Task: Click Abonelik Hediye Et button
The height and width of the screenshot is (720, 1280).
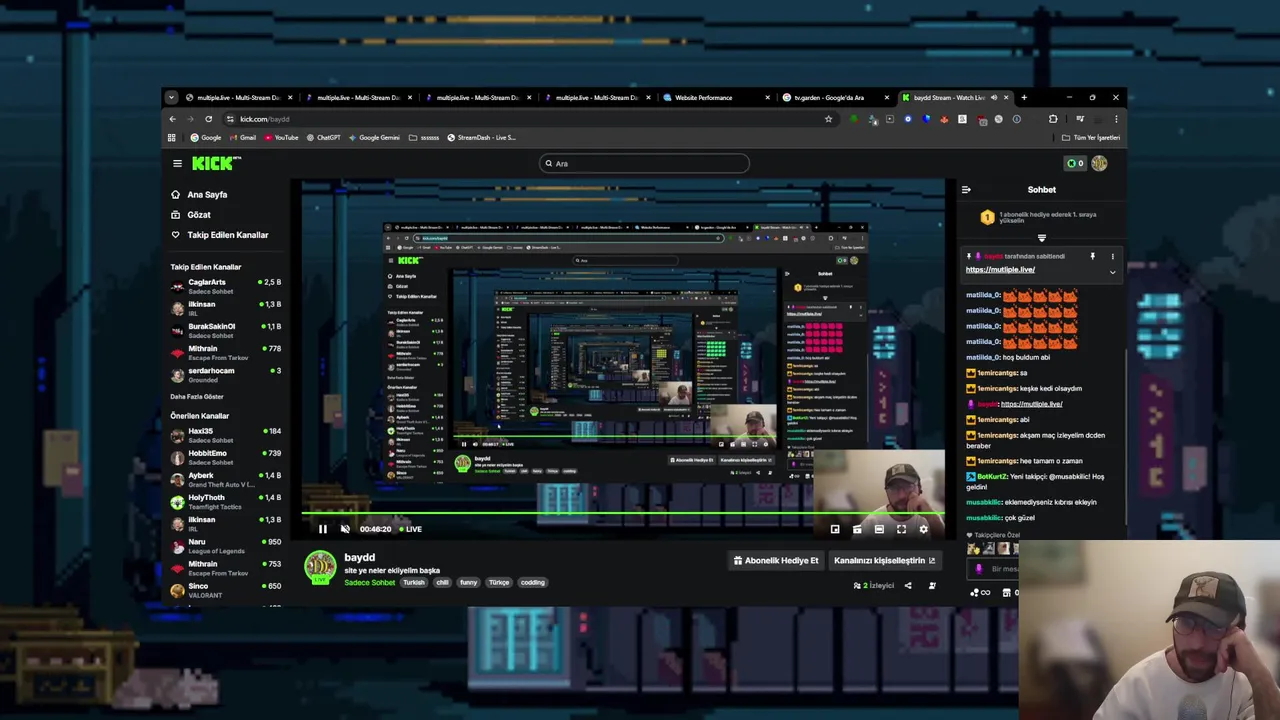Action: pos(776,560)
